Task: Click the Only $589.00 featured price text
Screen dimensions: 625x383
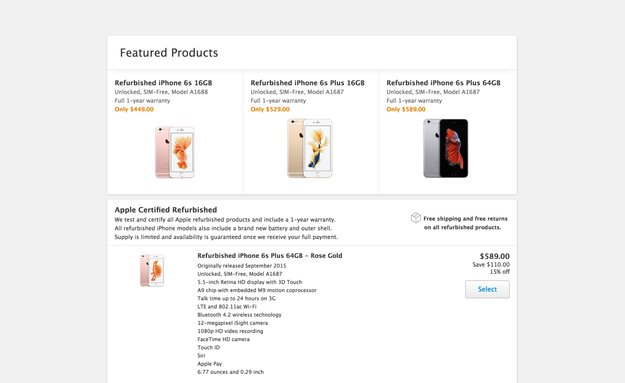Action: coord(406,109)
